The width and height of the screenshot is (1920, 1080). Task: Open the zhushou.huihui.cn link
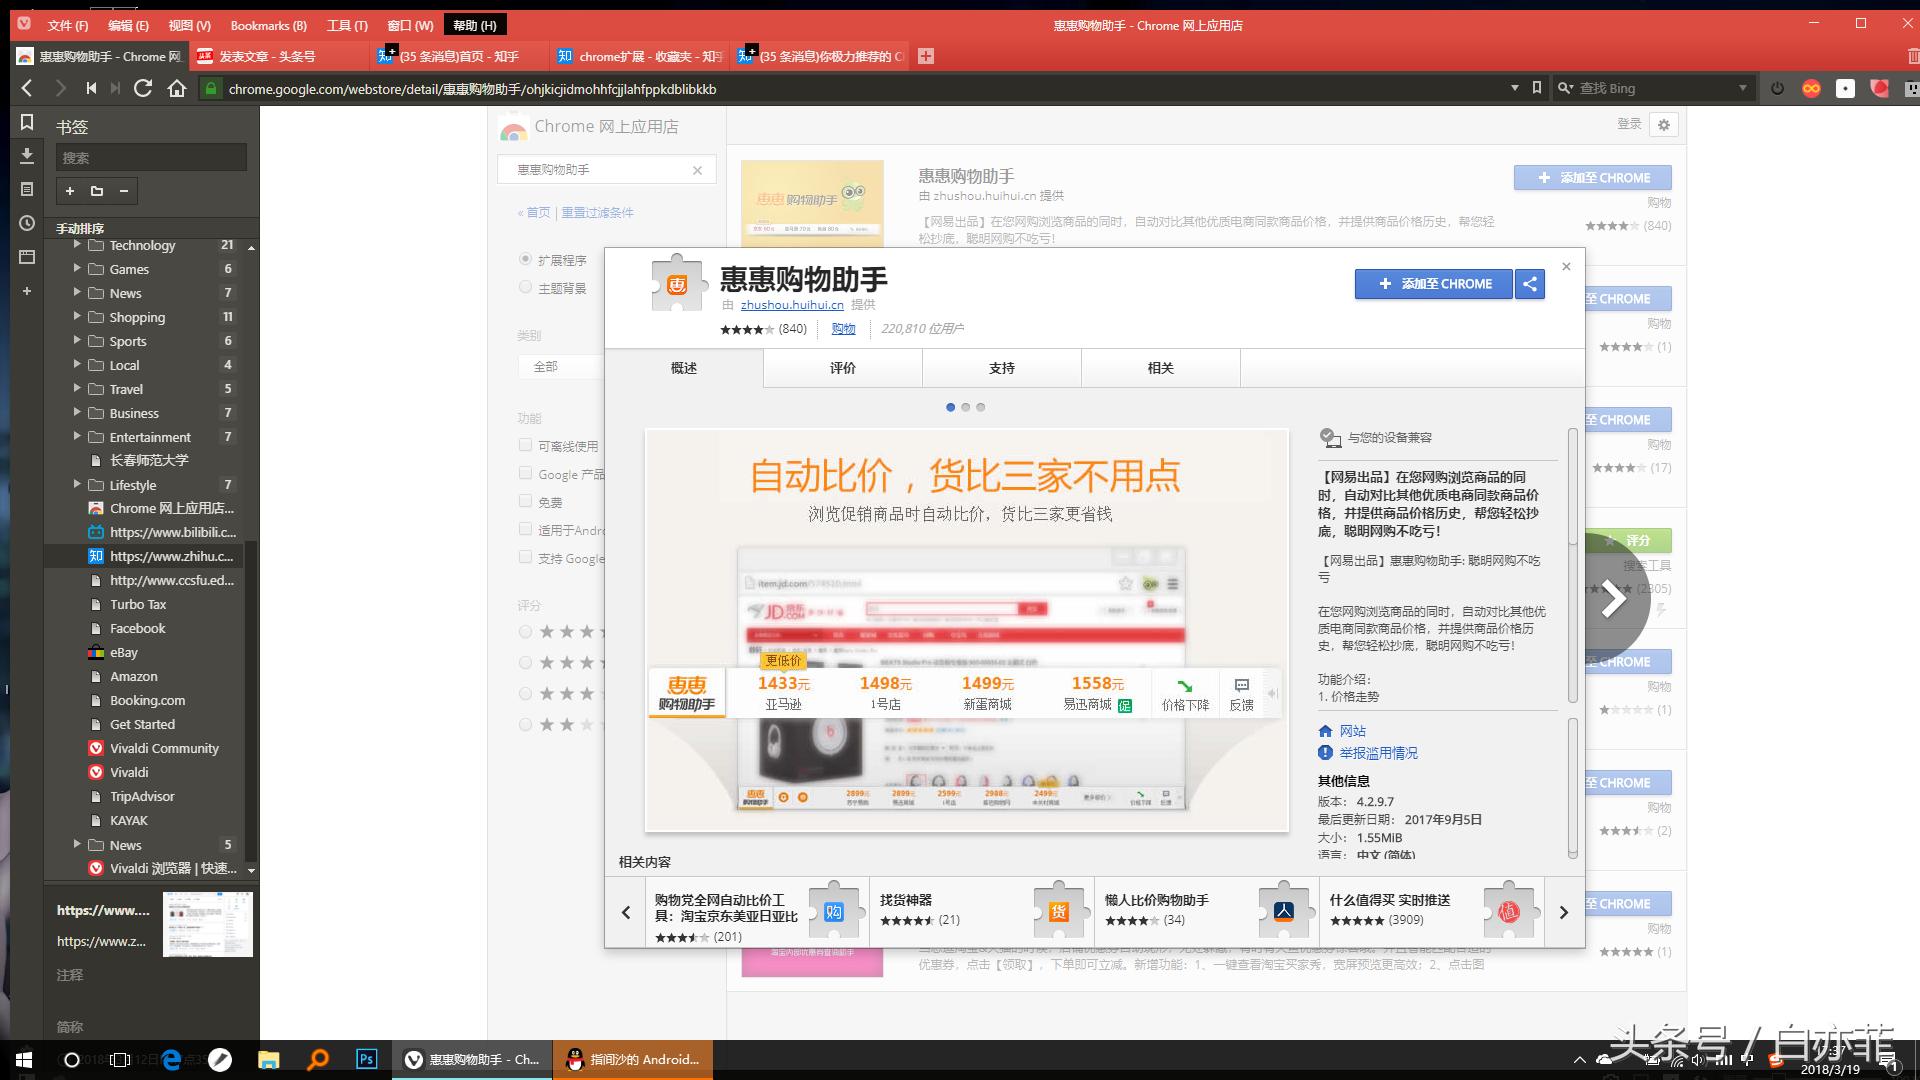pos(791,305)
